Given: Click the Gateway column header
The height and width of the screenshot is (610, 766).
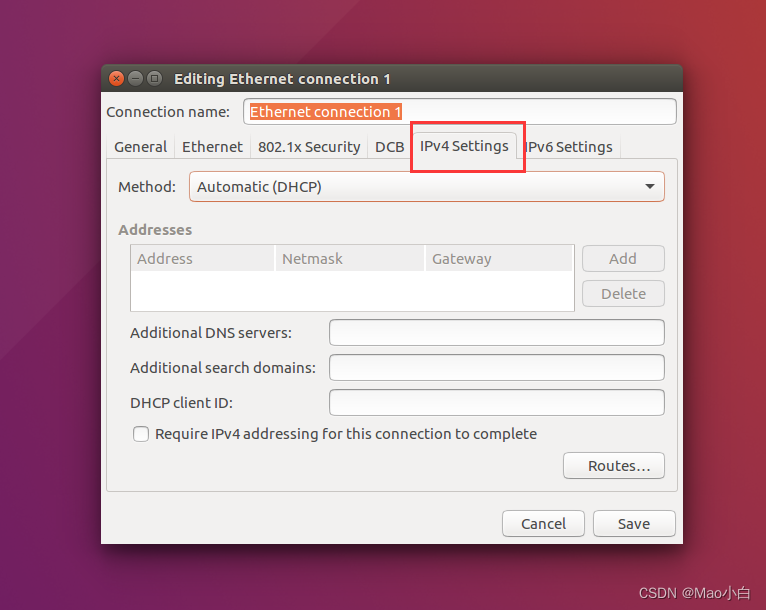Looking at the screenshot, I should click(499, 258).
